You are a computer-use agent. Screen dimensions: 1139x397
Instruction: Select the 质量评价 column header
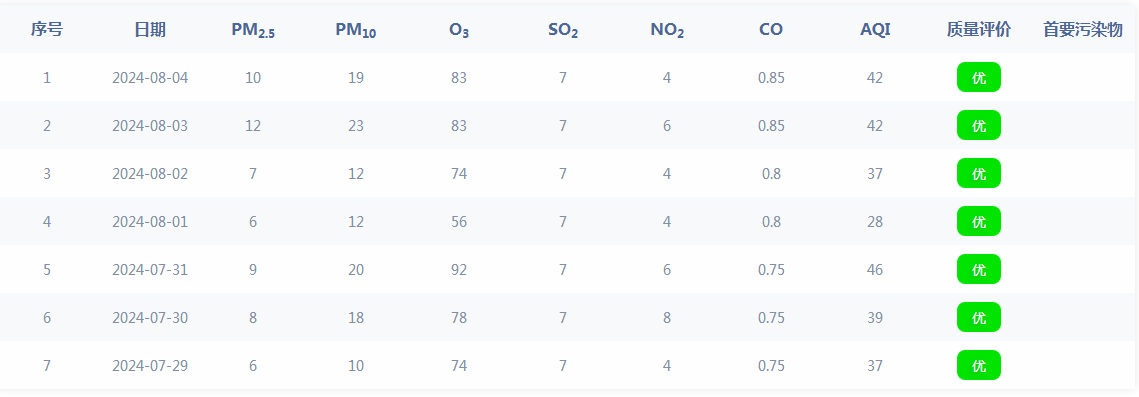pyautogui.click(x=978, y=30)
